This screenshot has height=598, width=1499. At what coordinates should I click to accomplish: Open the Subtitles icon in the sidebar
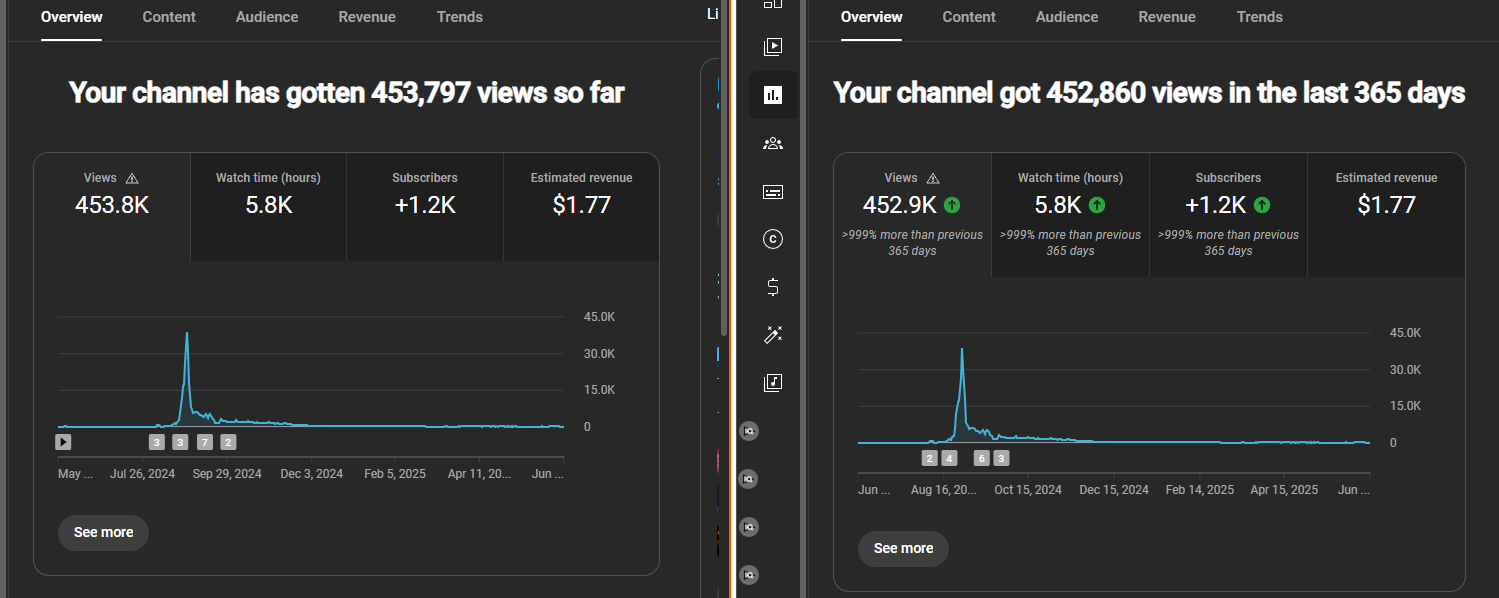[772, 191]
